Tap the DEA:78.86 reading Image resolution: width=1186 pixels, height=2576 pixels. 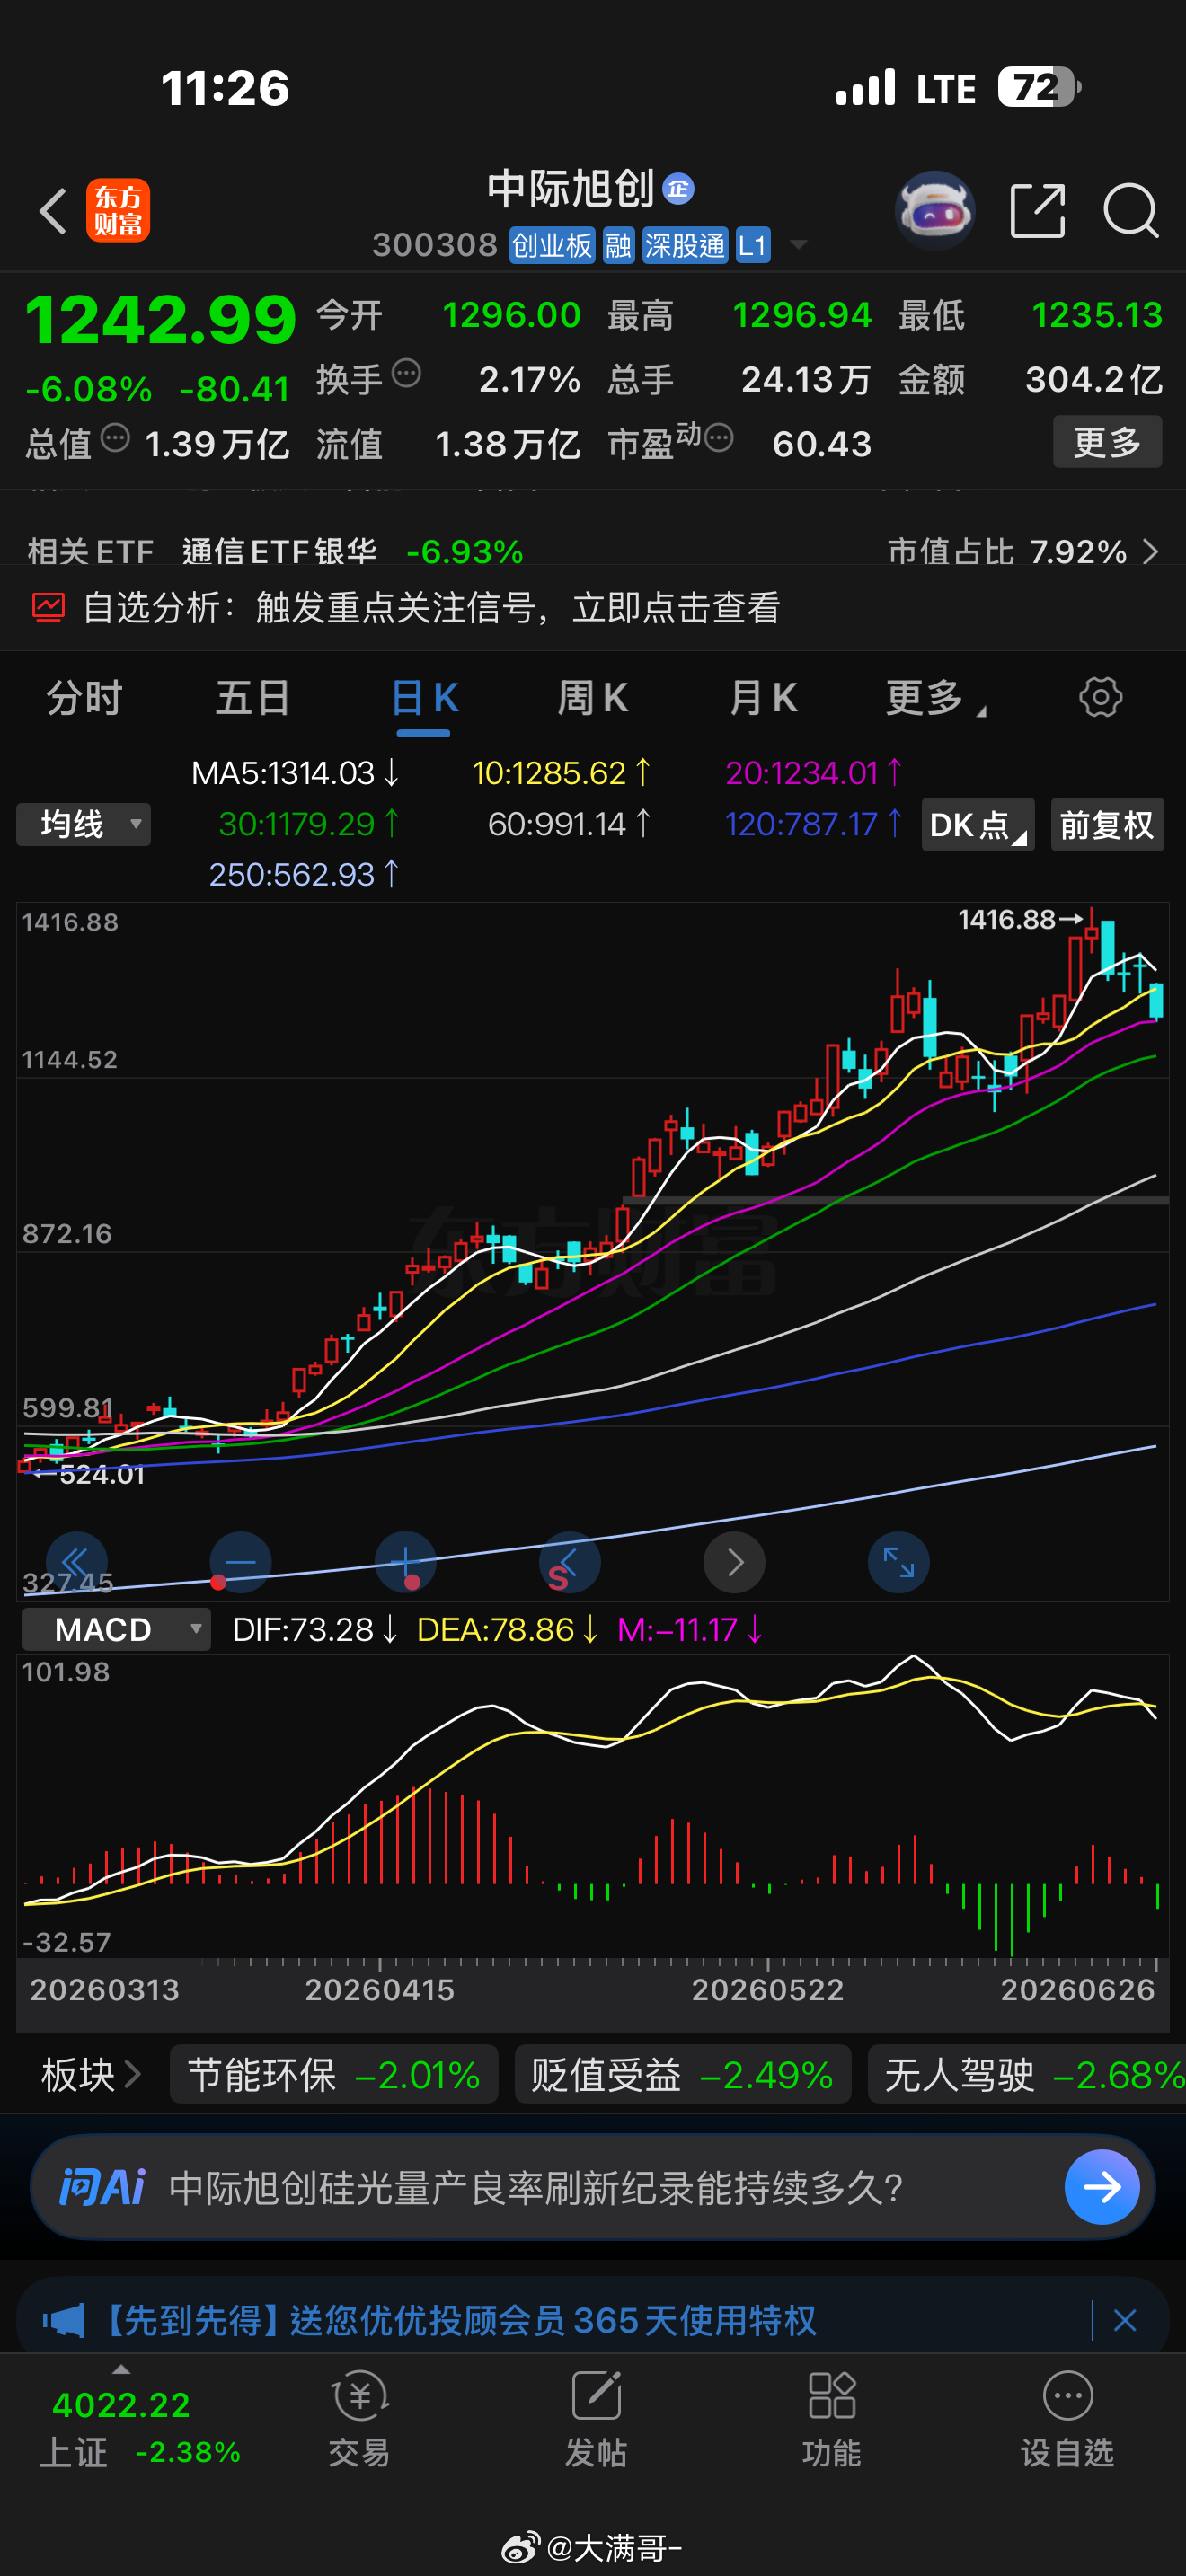click(x=507, y=1629)
